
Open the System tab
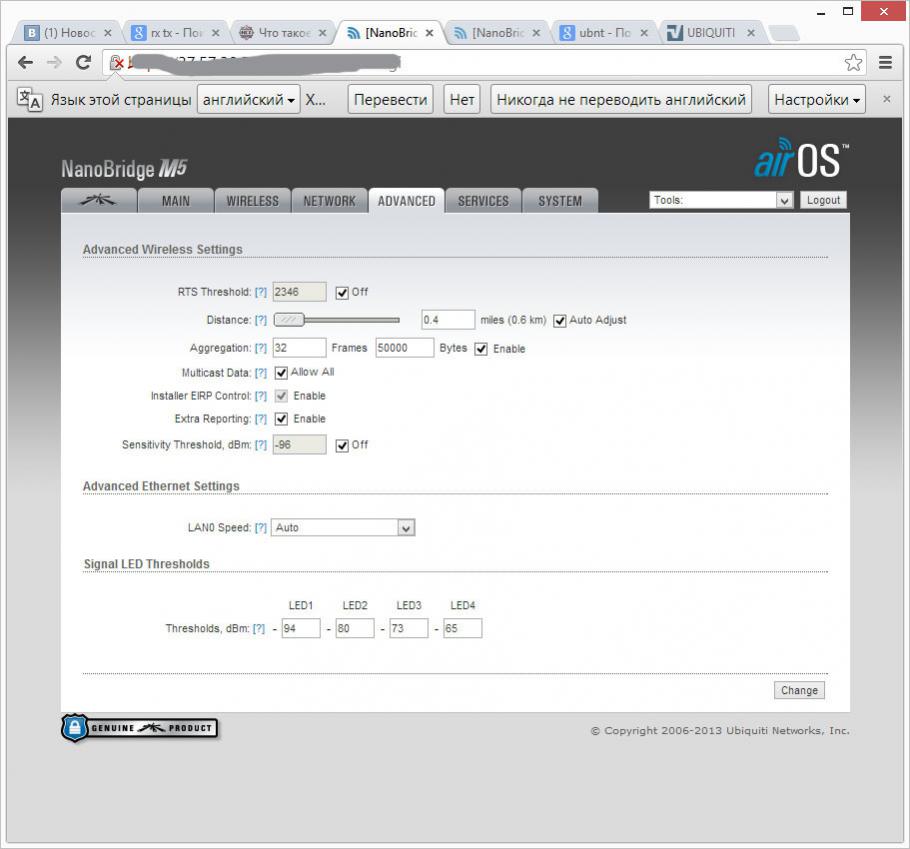tap(559, 201)
